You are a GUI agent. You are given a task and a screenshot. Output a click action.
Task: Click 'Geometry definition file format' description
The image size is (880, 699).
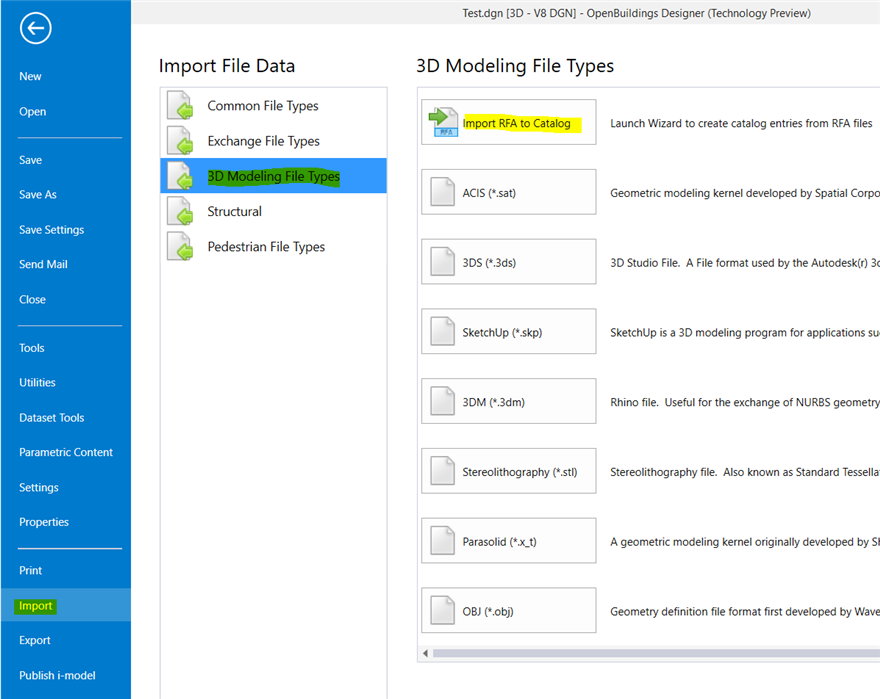tap(745, 611)
